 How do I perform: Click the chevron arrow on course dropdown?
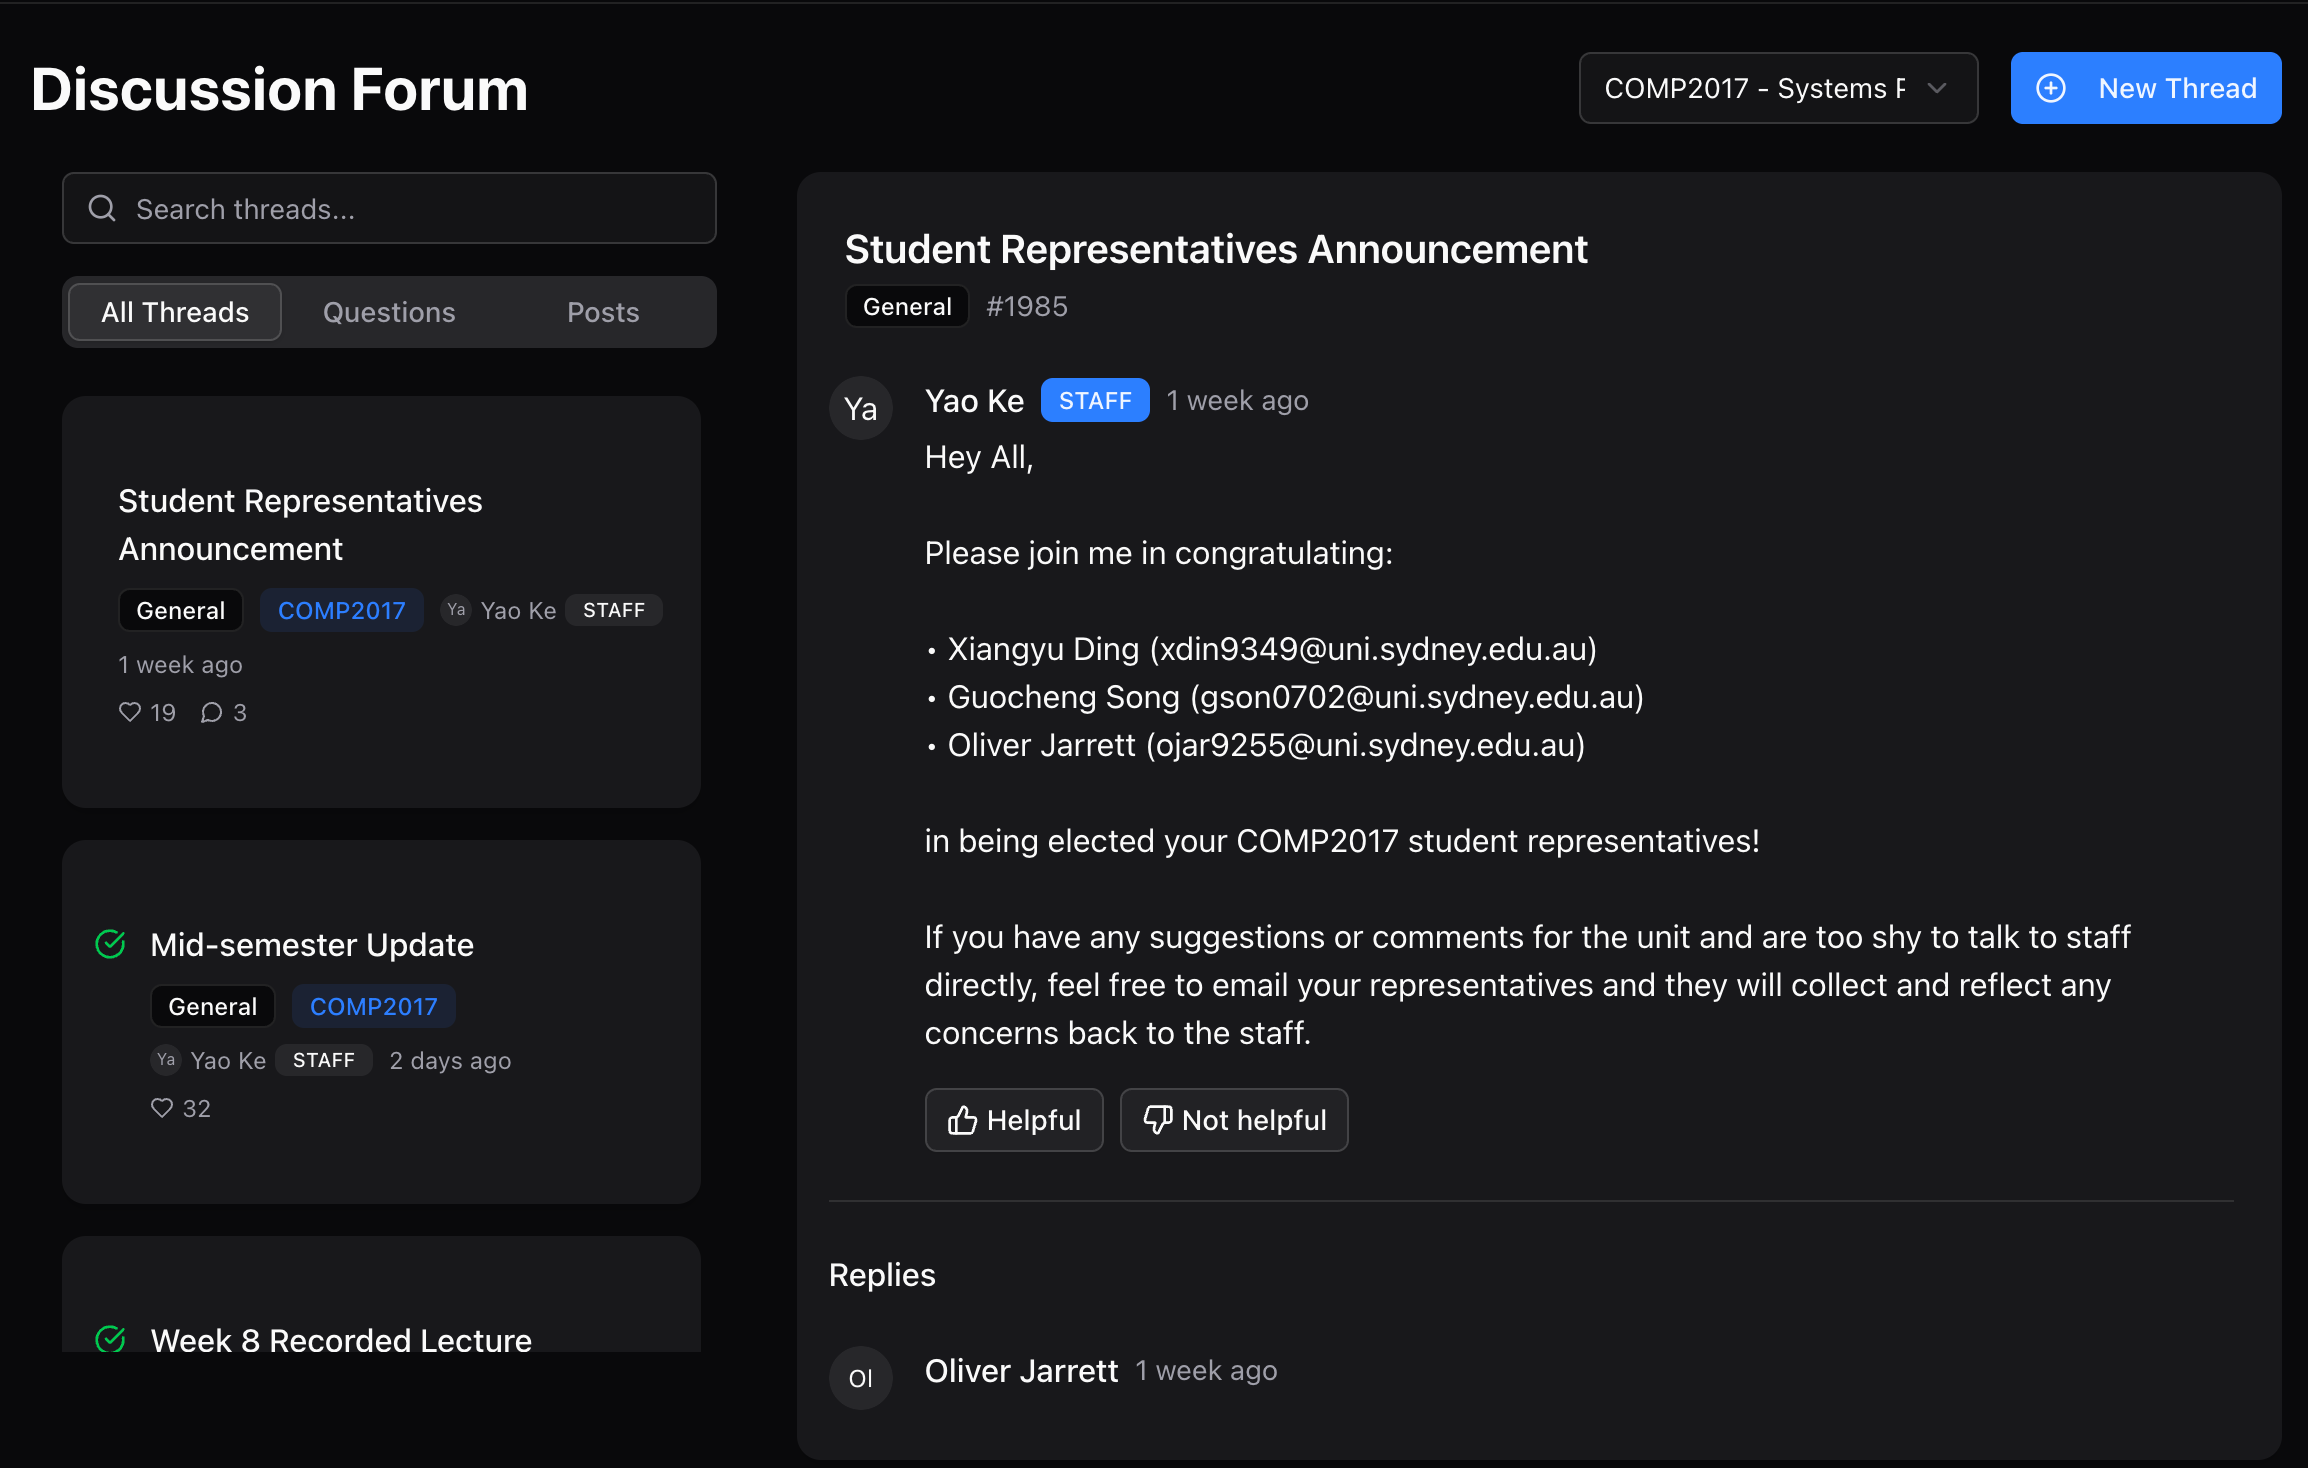click(x=1937, y=88)
